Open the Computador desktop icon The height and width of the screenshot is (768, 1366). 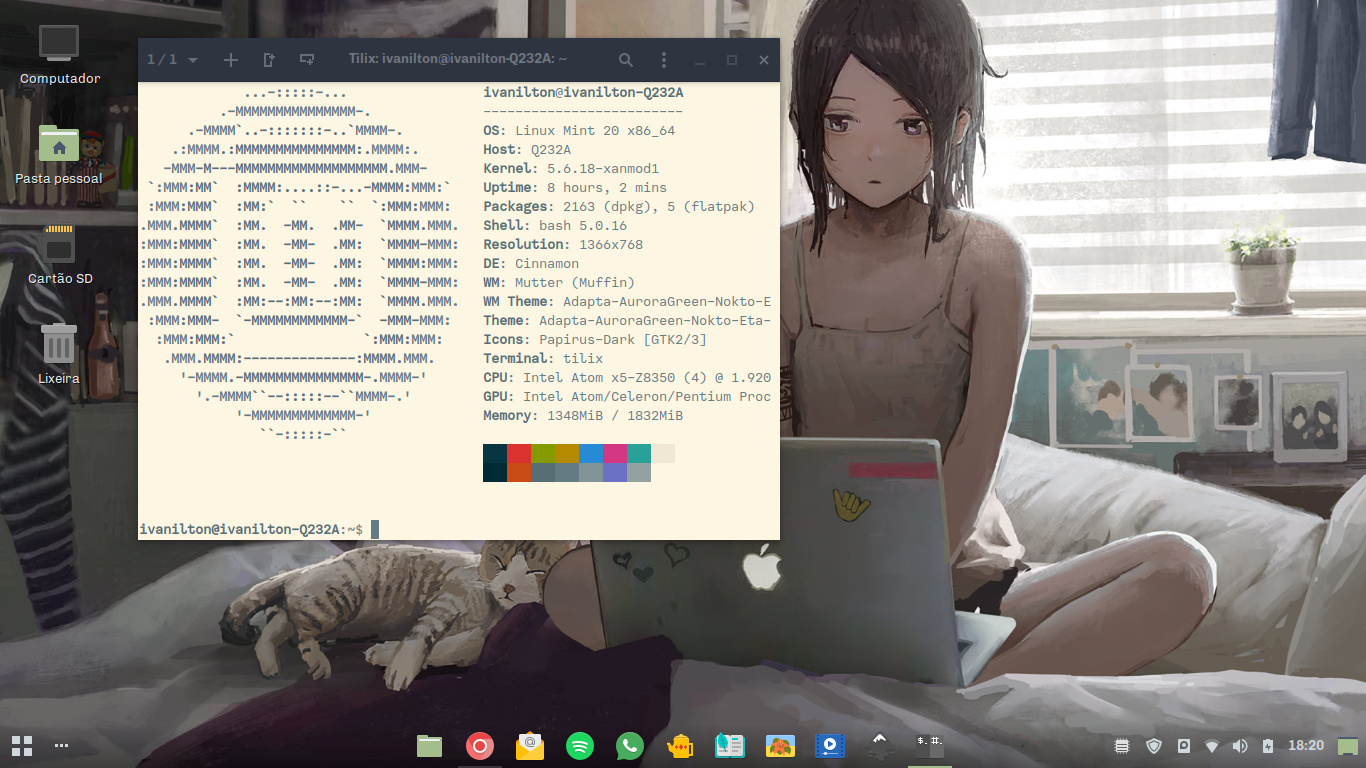[x=59, y=45]
